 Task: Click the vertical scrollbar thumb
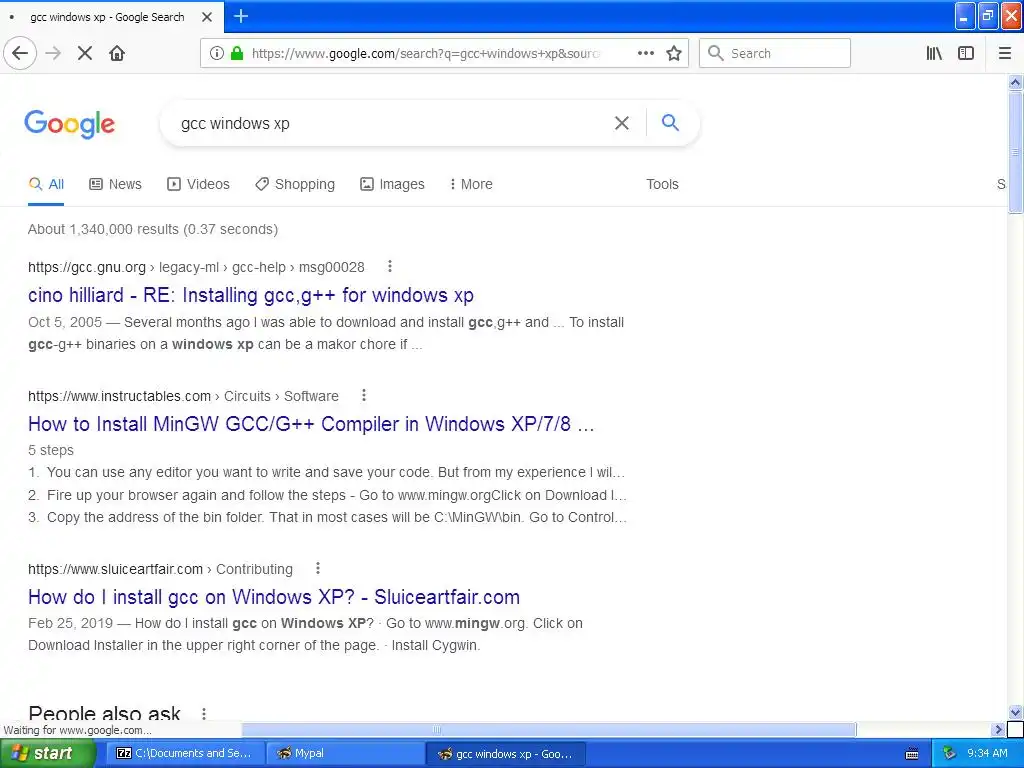tap(1015, 152)
